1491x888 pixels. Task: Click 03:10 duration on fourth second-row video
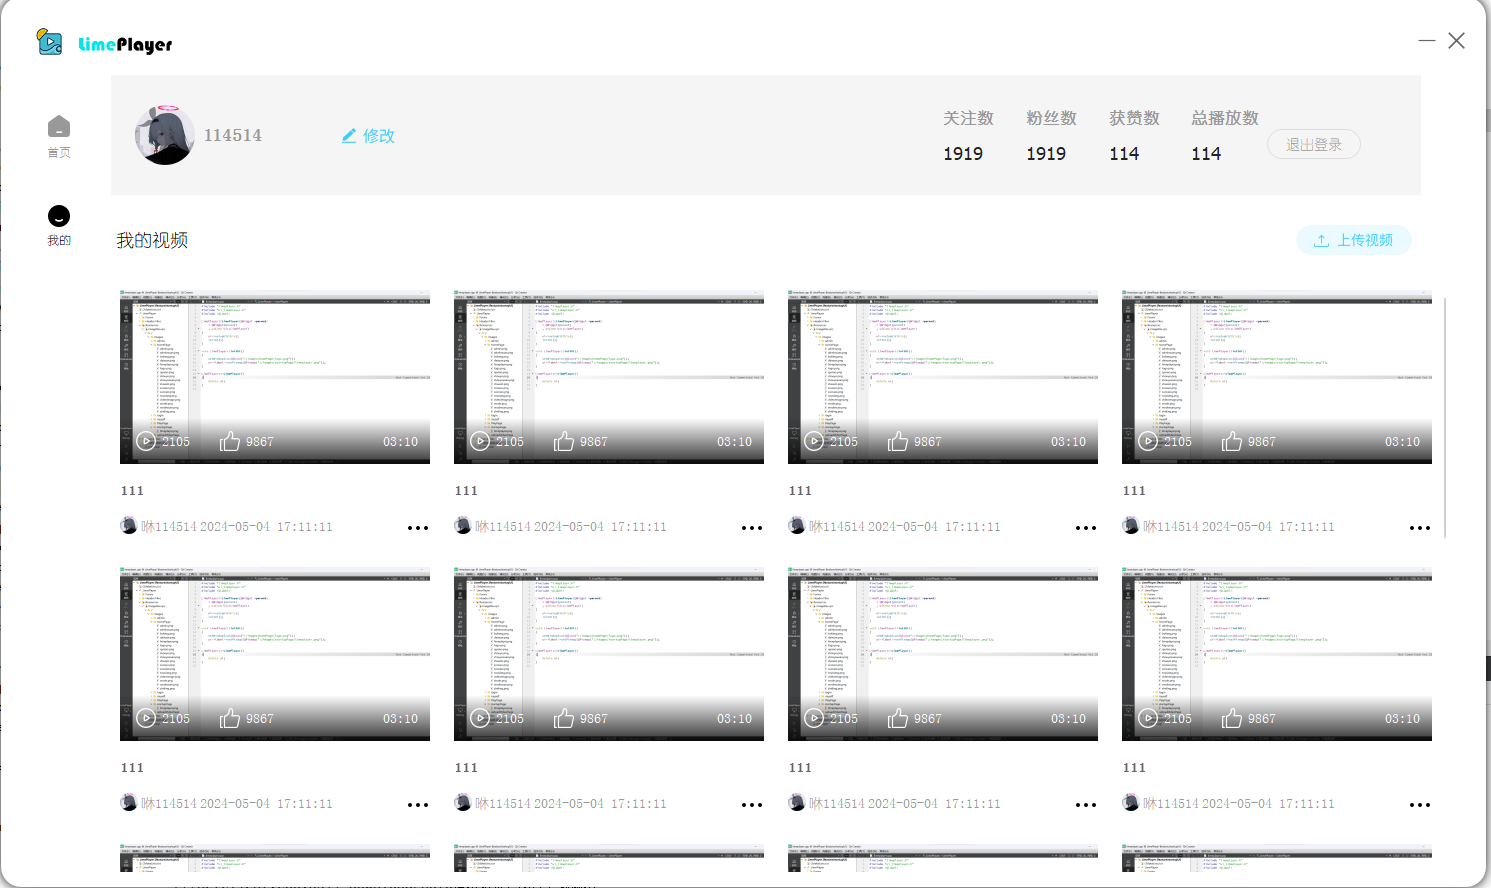1402,719
